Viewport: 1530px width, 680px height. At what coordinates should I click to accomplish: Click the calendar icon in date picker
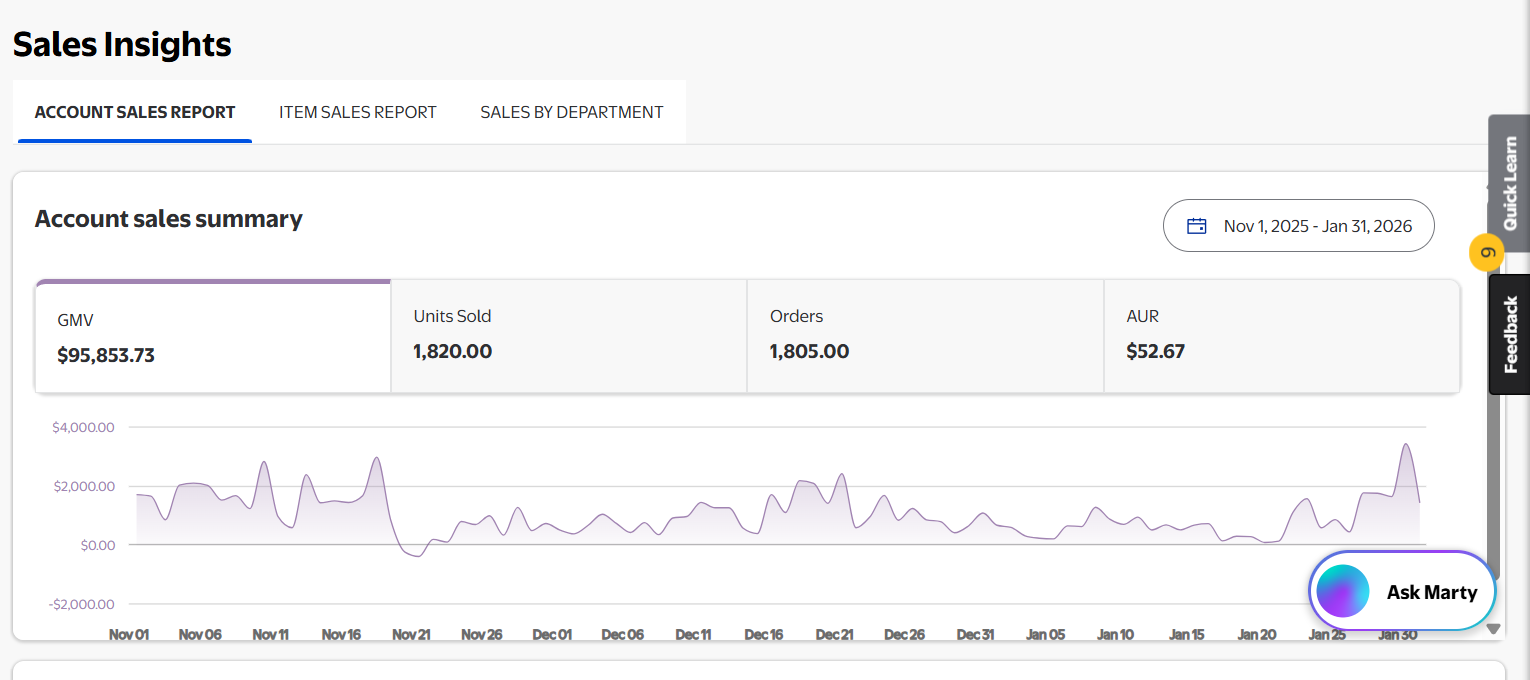point(1196,226)
